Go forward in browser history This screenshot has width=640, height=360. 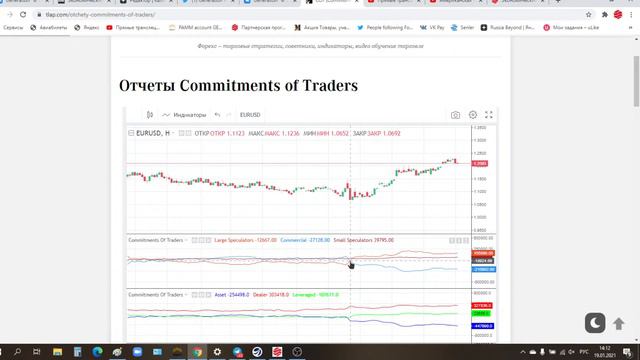coord(10,15)
